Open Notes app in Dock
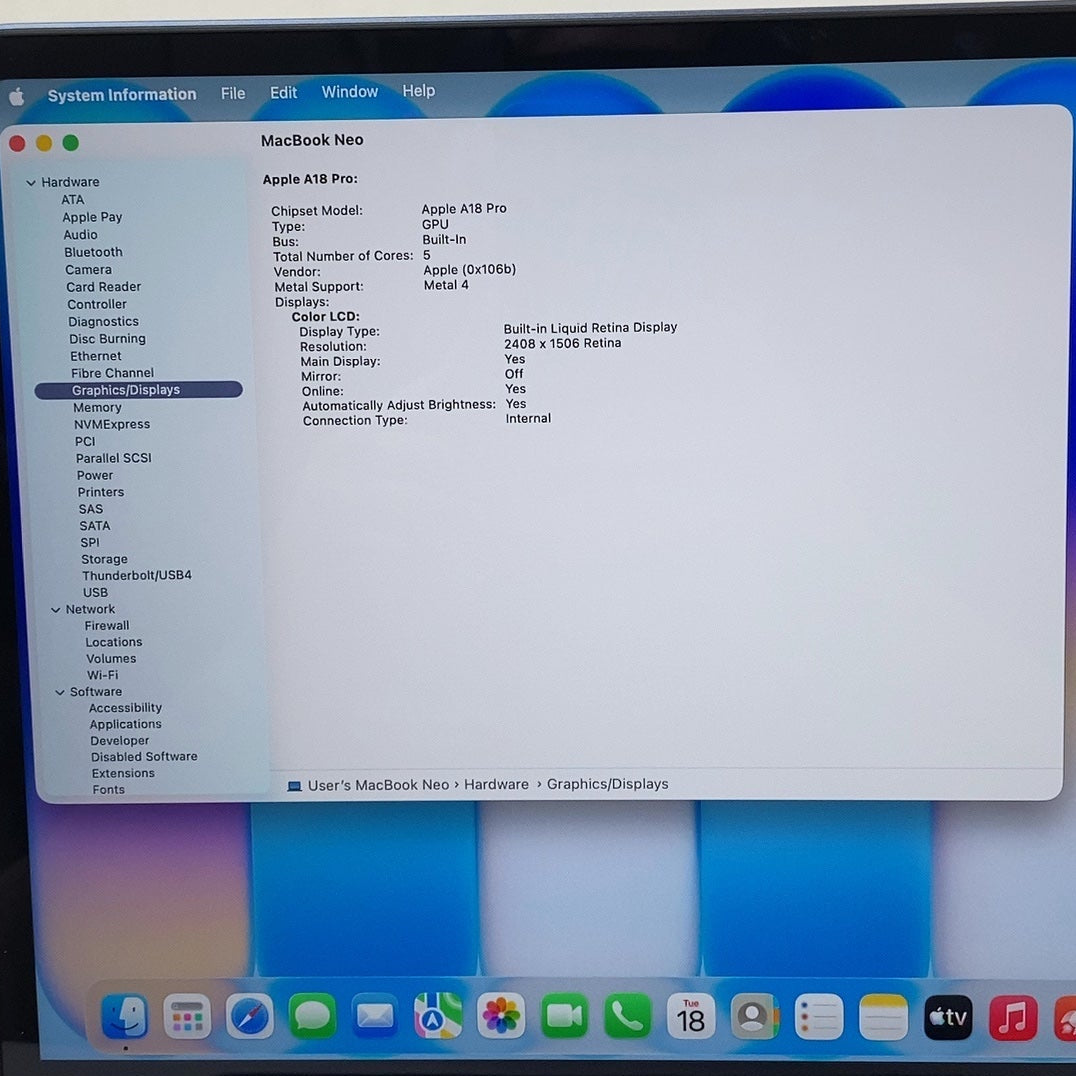The image size is (1076, 1076). click(x=882, y=1017)
